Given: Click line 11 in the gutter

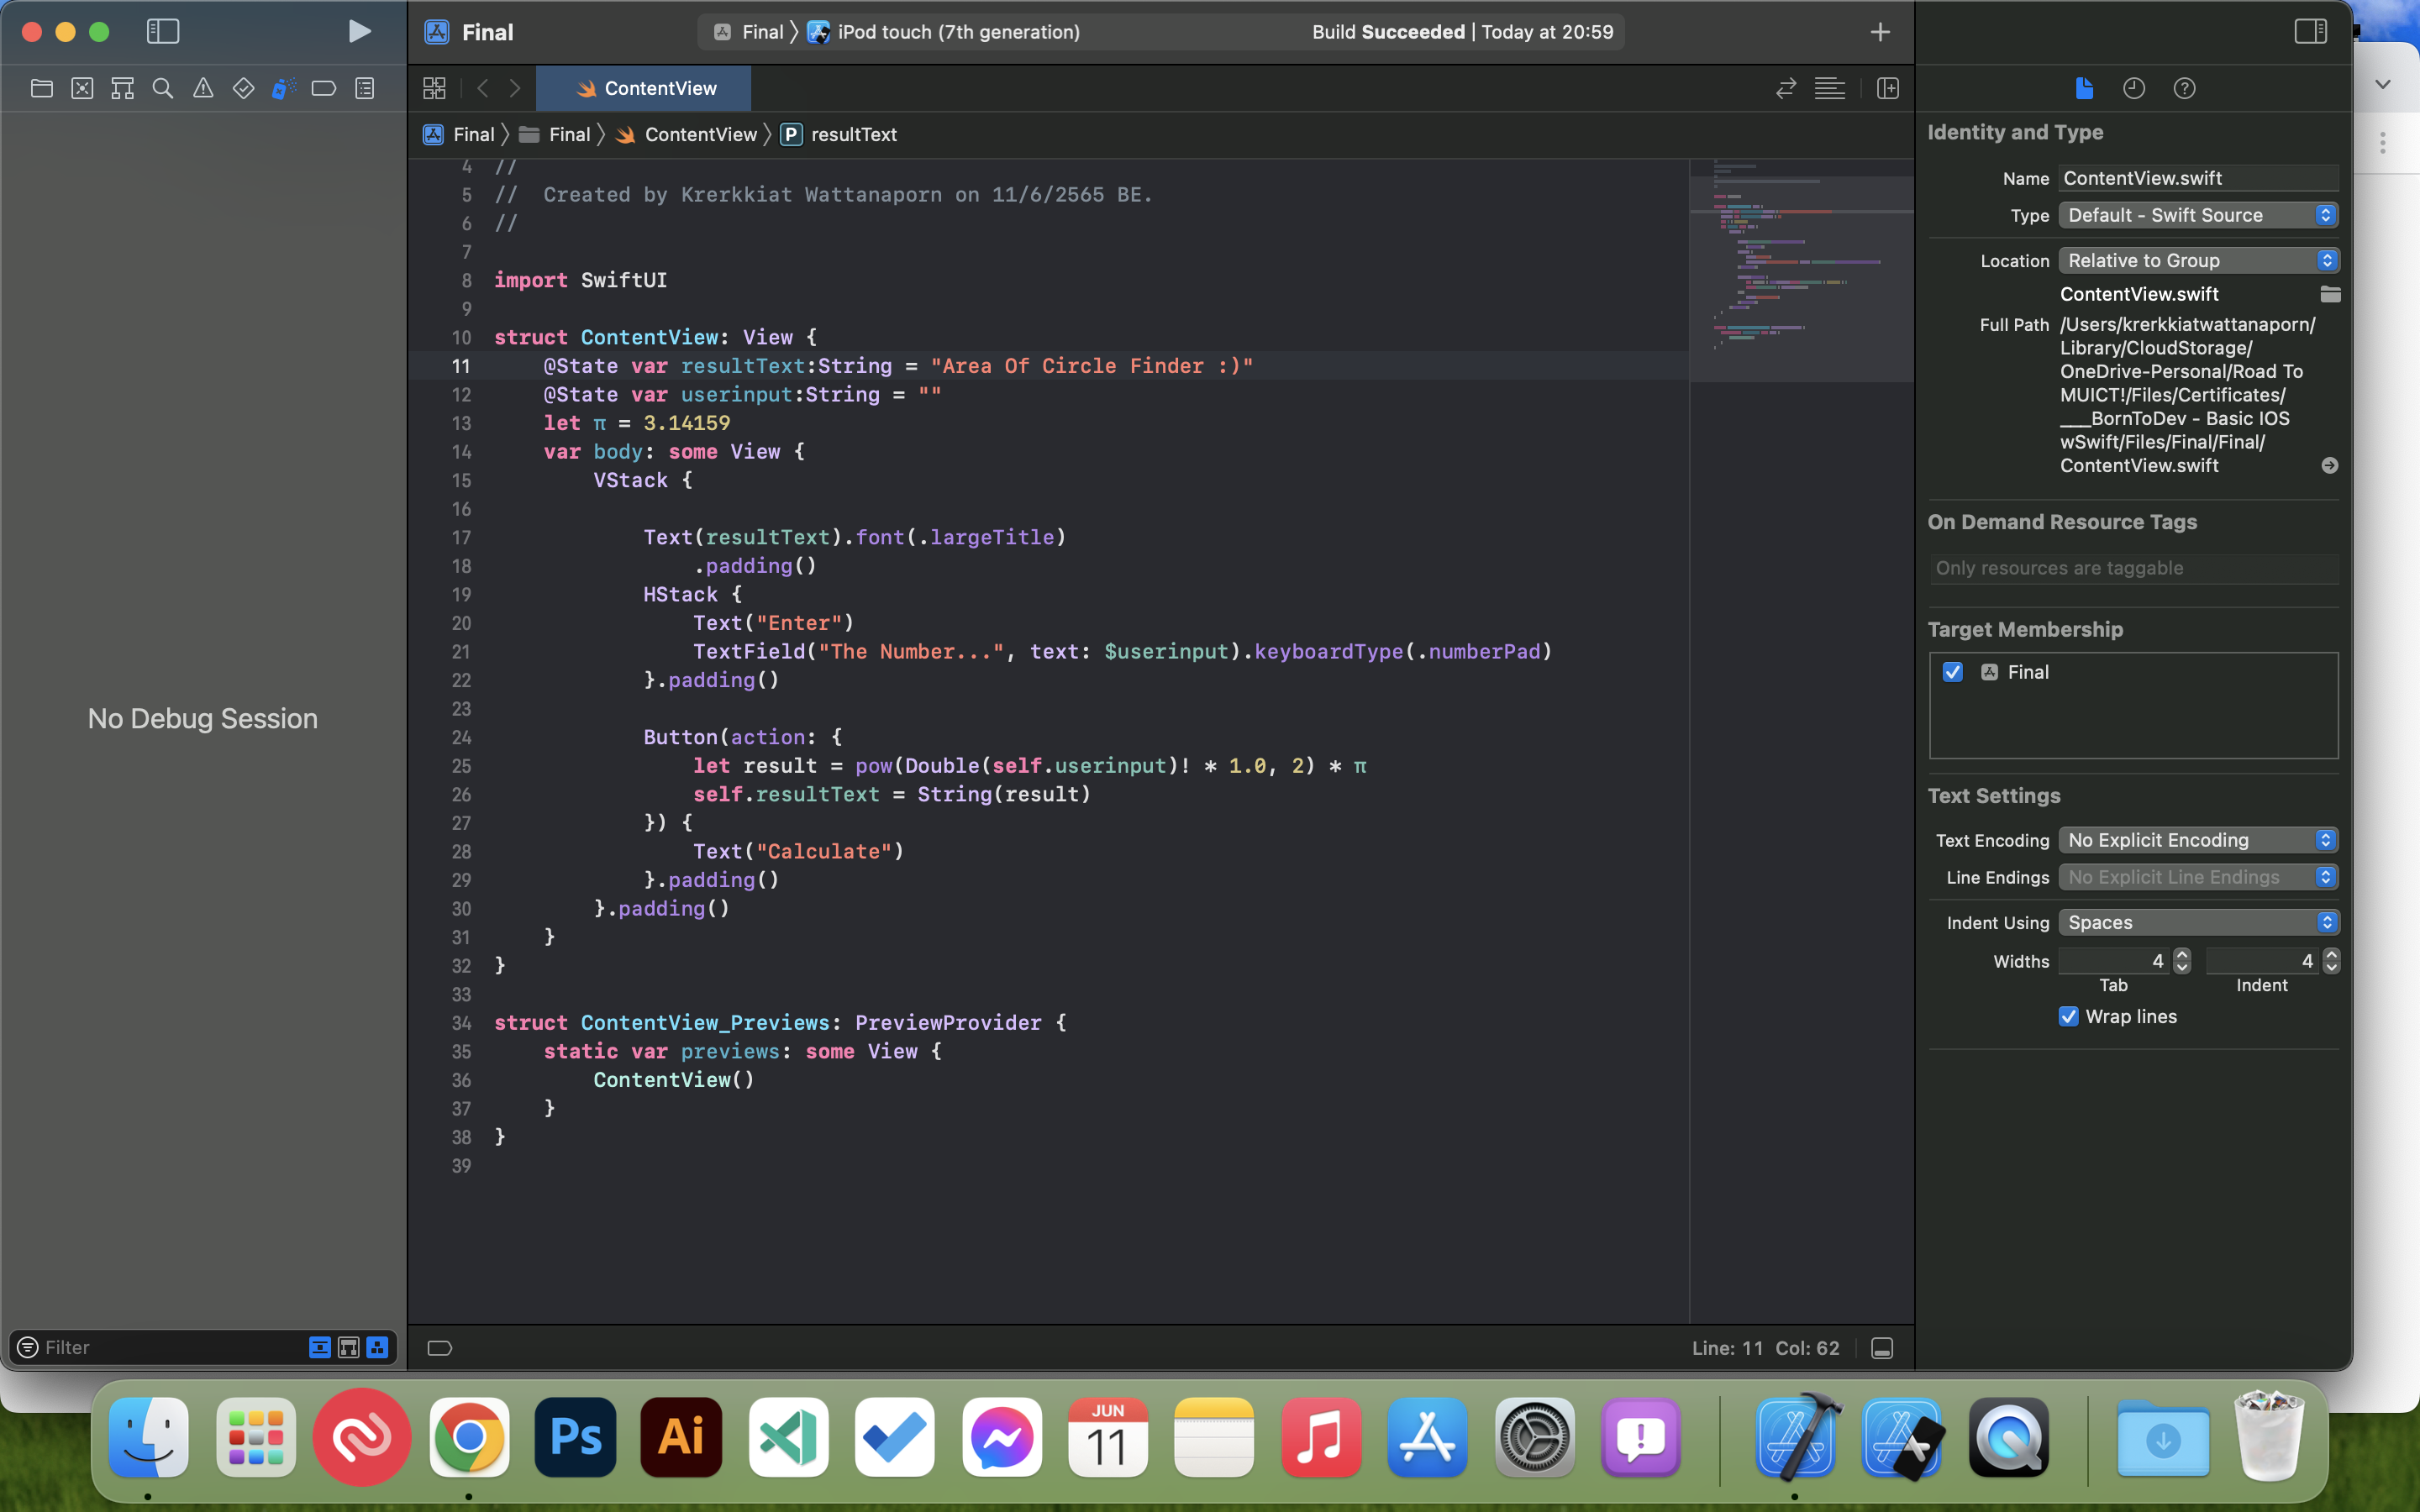Looking at the screenshot, I should pyautogui.click(x=461, y=366).
